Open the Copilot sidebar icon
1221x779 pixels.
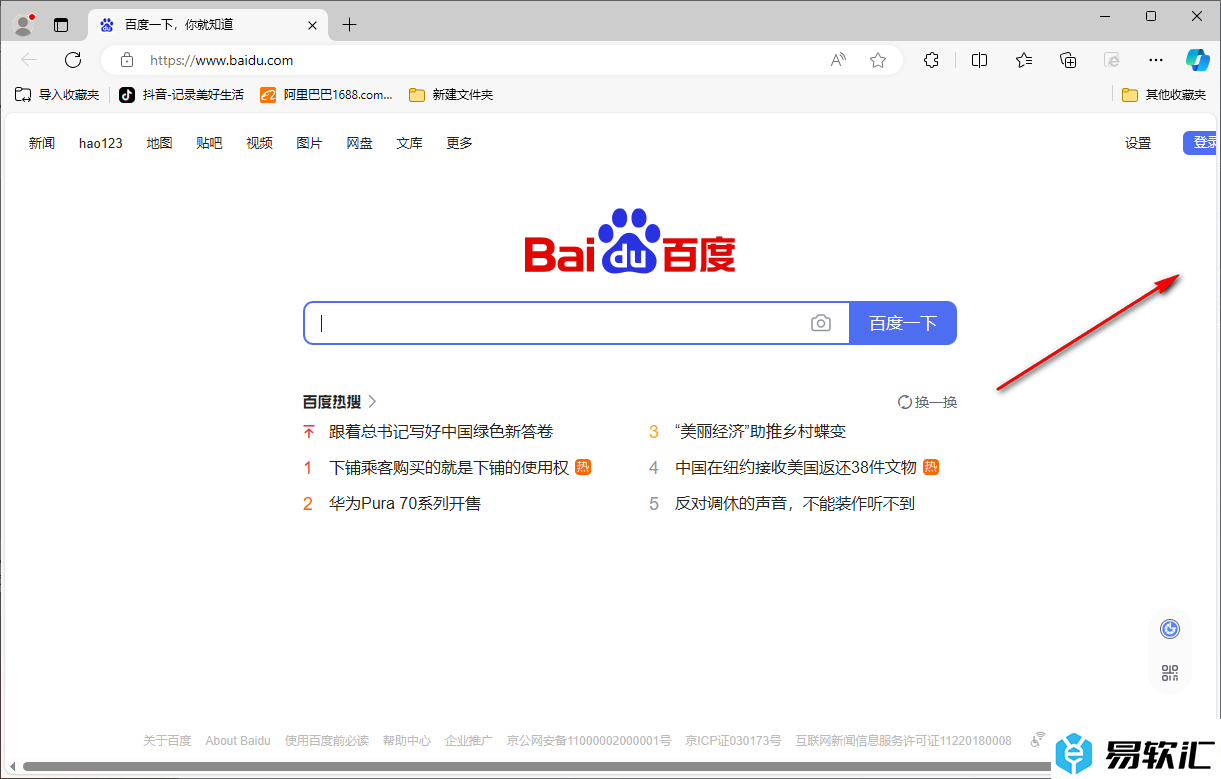click(x=1198, y=60)
